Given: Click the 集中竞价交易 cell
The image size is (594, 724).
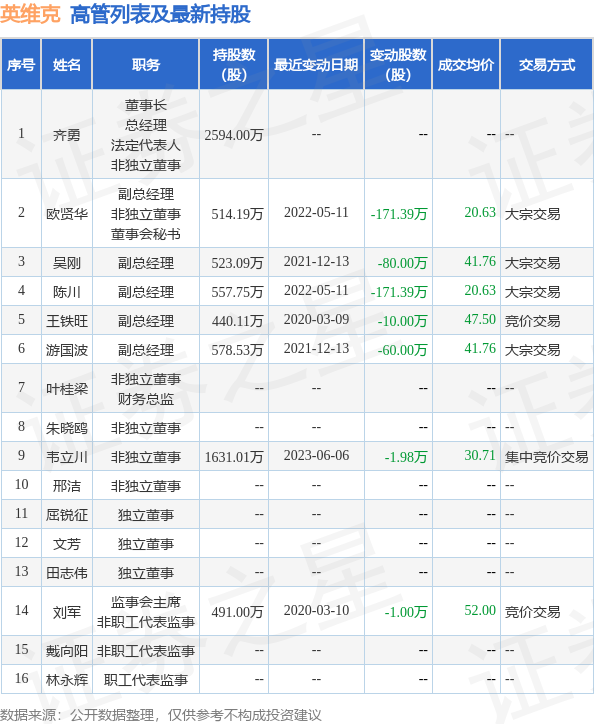Looking at the screenshot, I should (546, 457).
